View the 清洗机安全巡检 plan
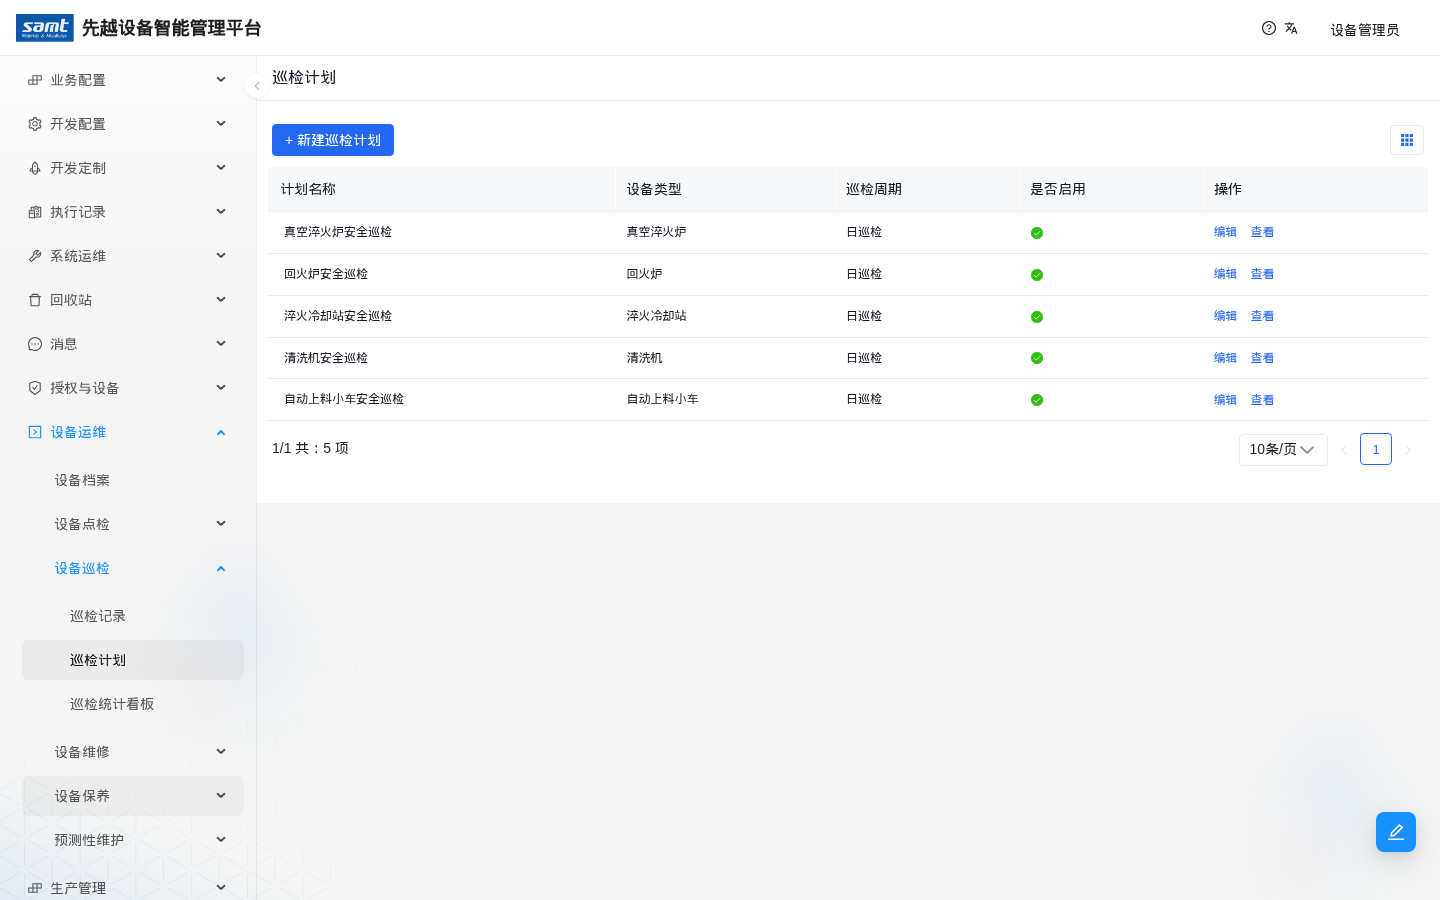The height and width of the screenshot is (900, 1440). click(x=1262, y=358)
